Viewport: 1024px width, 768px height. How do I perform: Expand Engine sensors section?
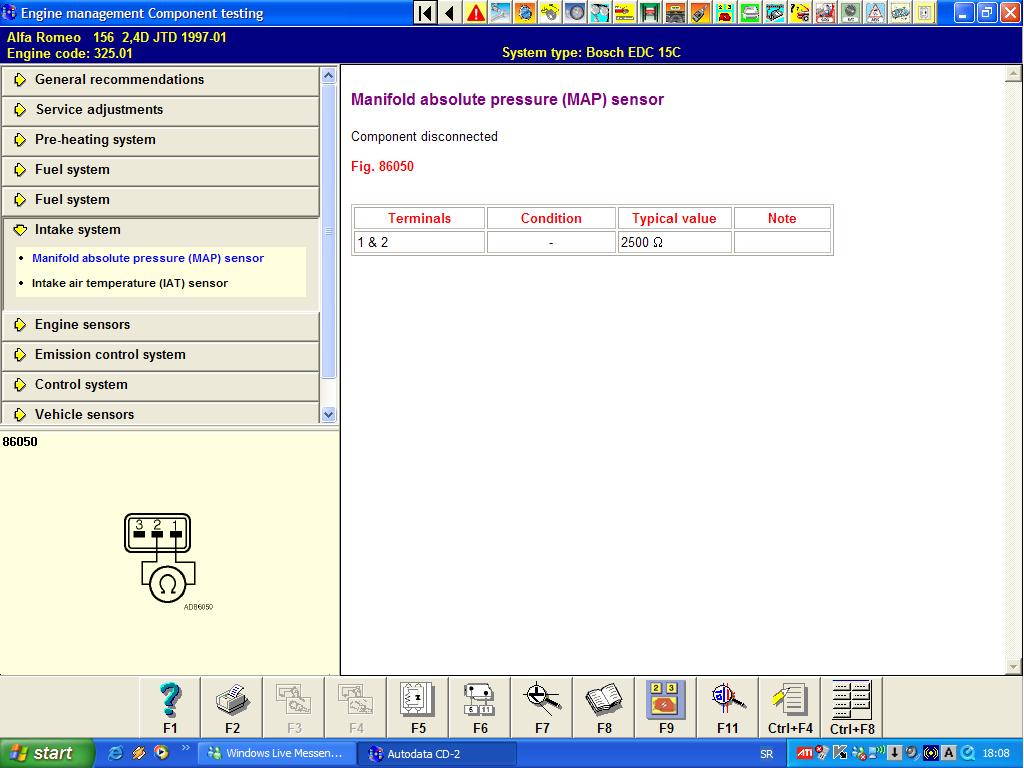[x=160, y=325]
